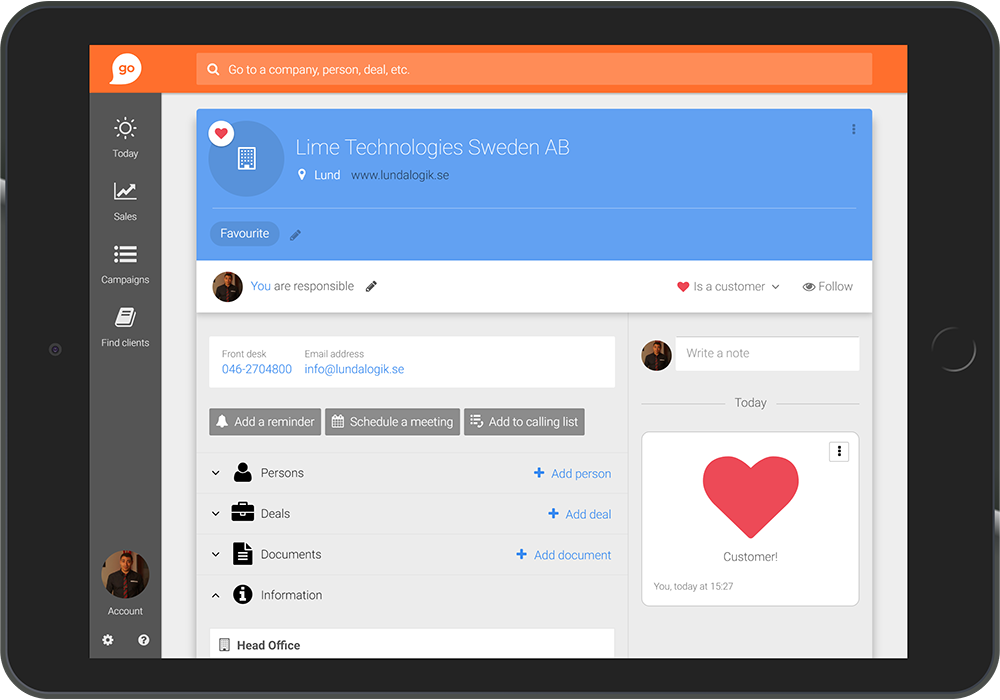Email info@lundalogik.se
The width and height of the screenshot is (1000, 700).
click(x=354, y=369)
